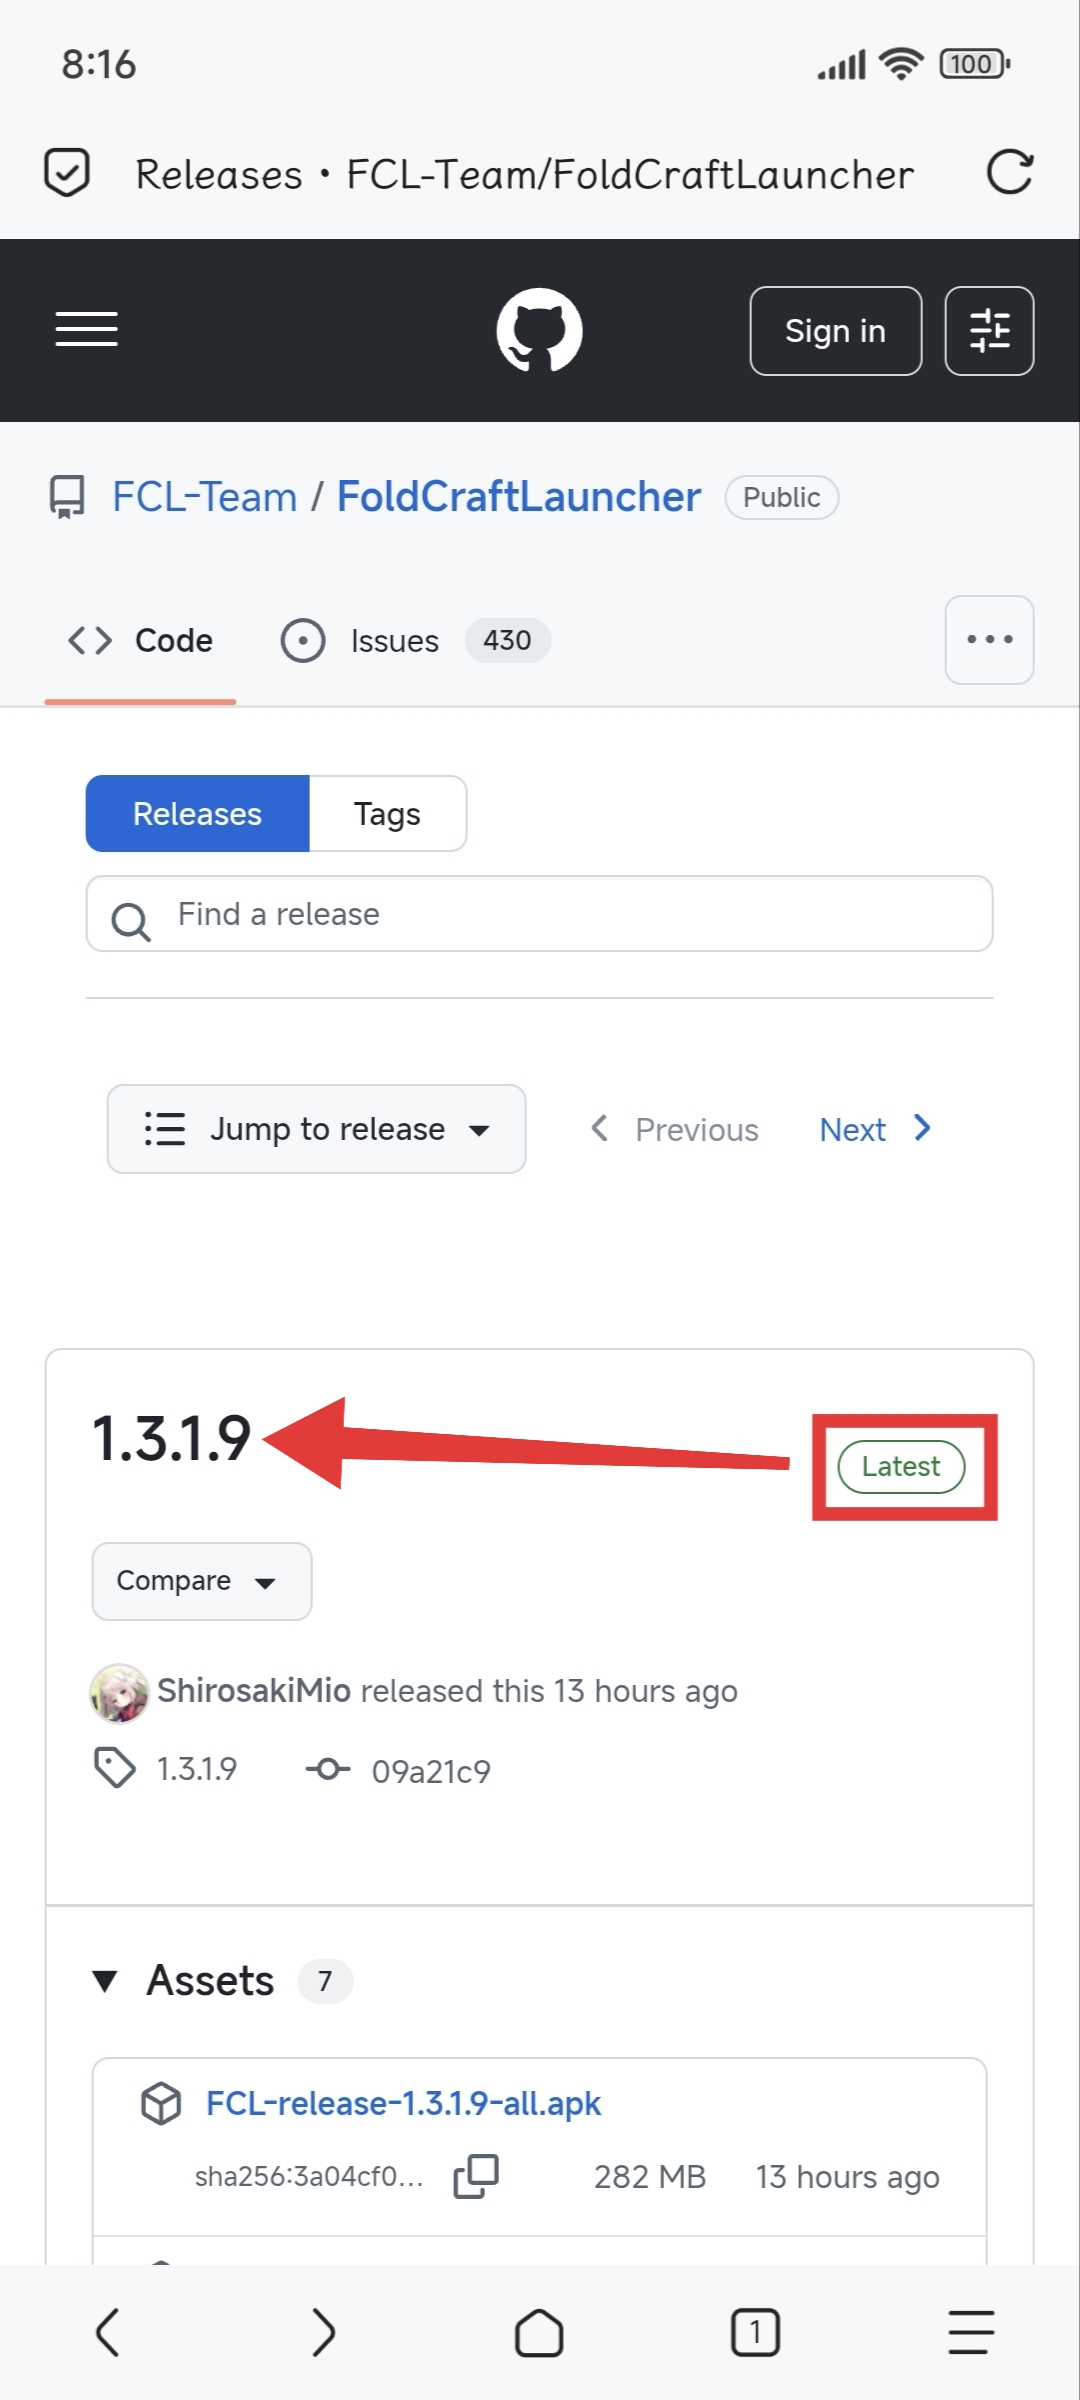Click the sha256:3a04cf0… hash text
This screenshot has height=2400, width=1080.
pos(309,2177)
